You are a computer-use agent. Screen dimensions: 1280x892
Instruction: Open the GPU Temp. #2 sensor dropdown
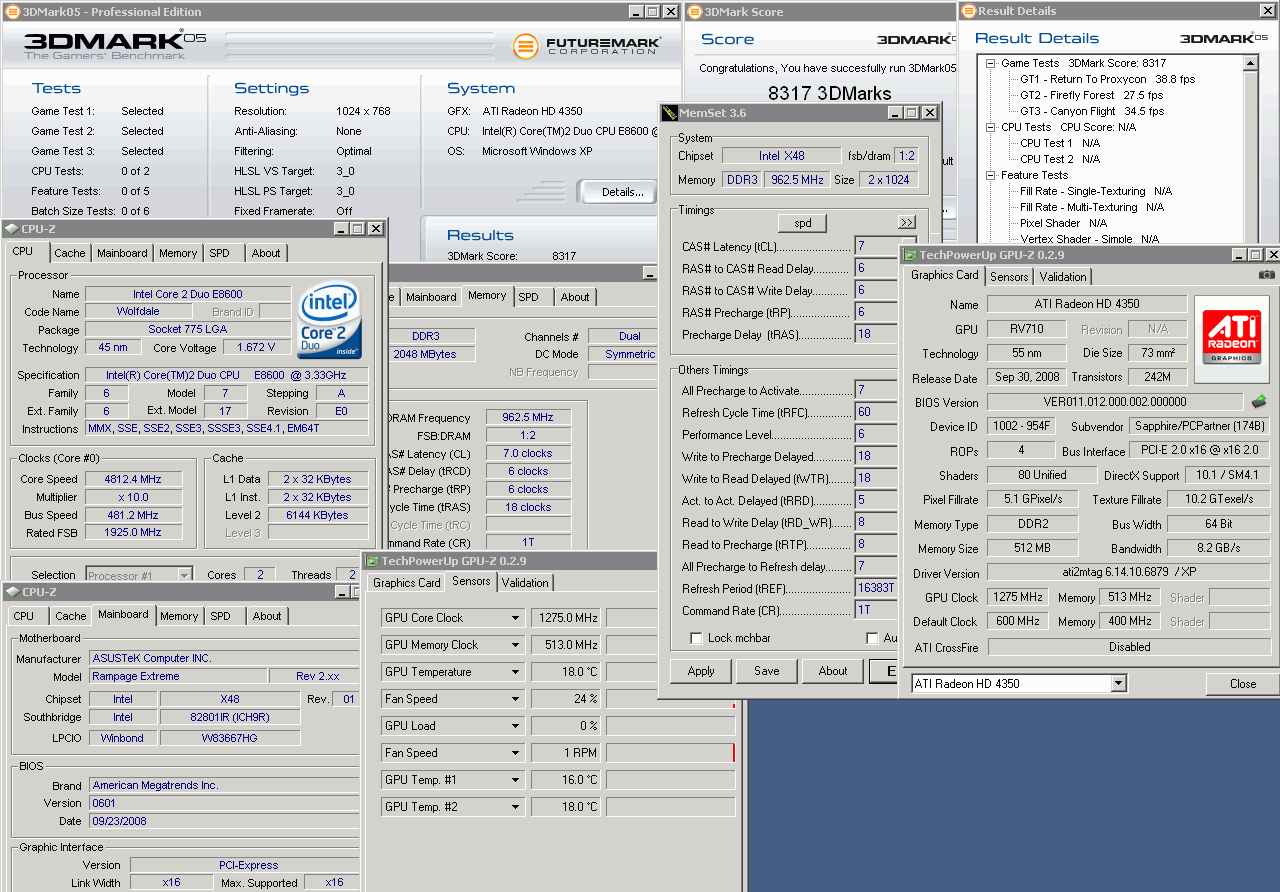pyautogui.click(x=516, y=807)
